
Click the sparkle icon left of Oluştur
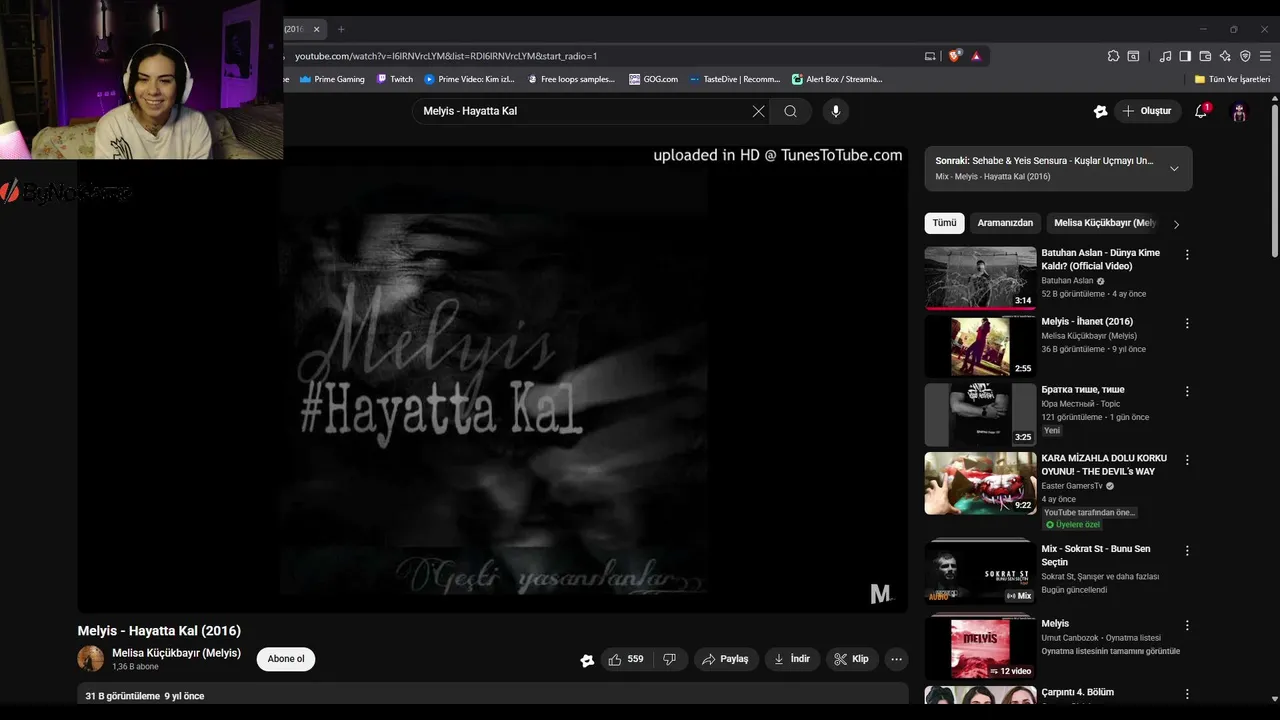tap(1100, 111)
